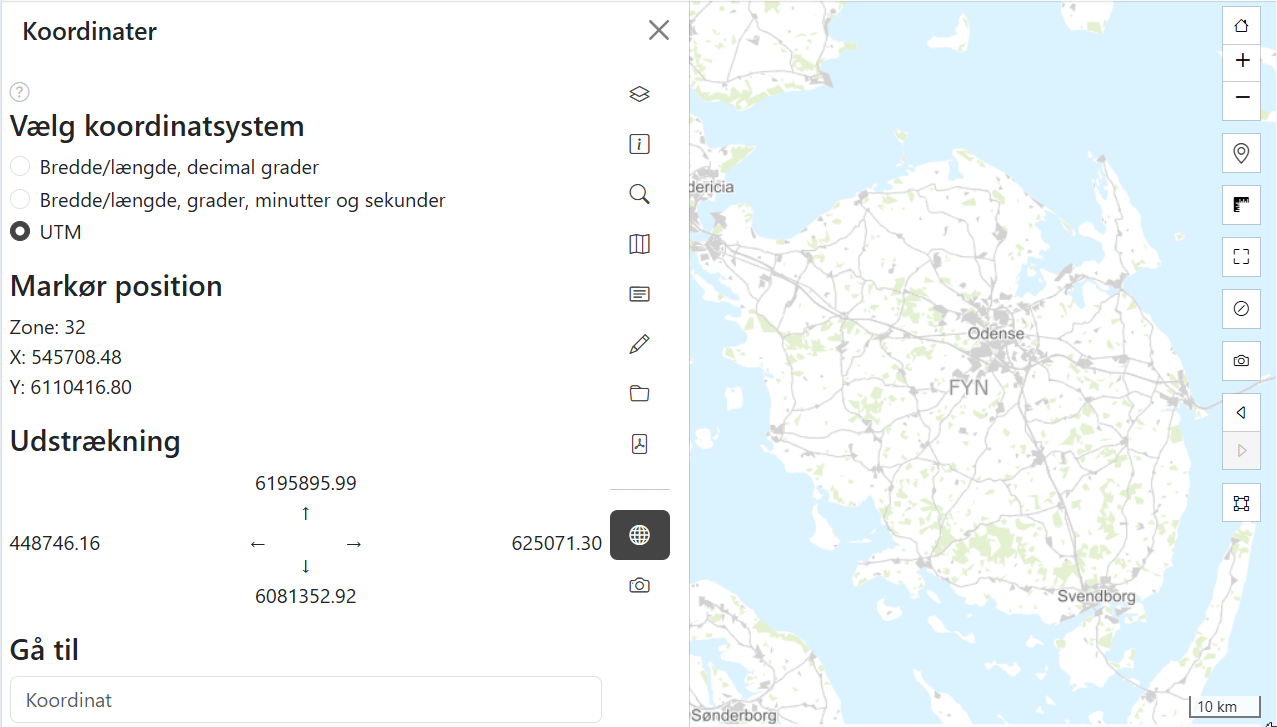Click the help question mark icon
The image size is (1277, 727).
(20, 92)
